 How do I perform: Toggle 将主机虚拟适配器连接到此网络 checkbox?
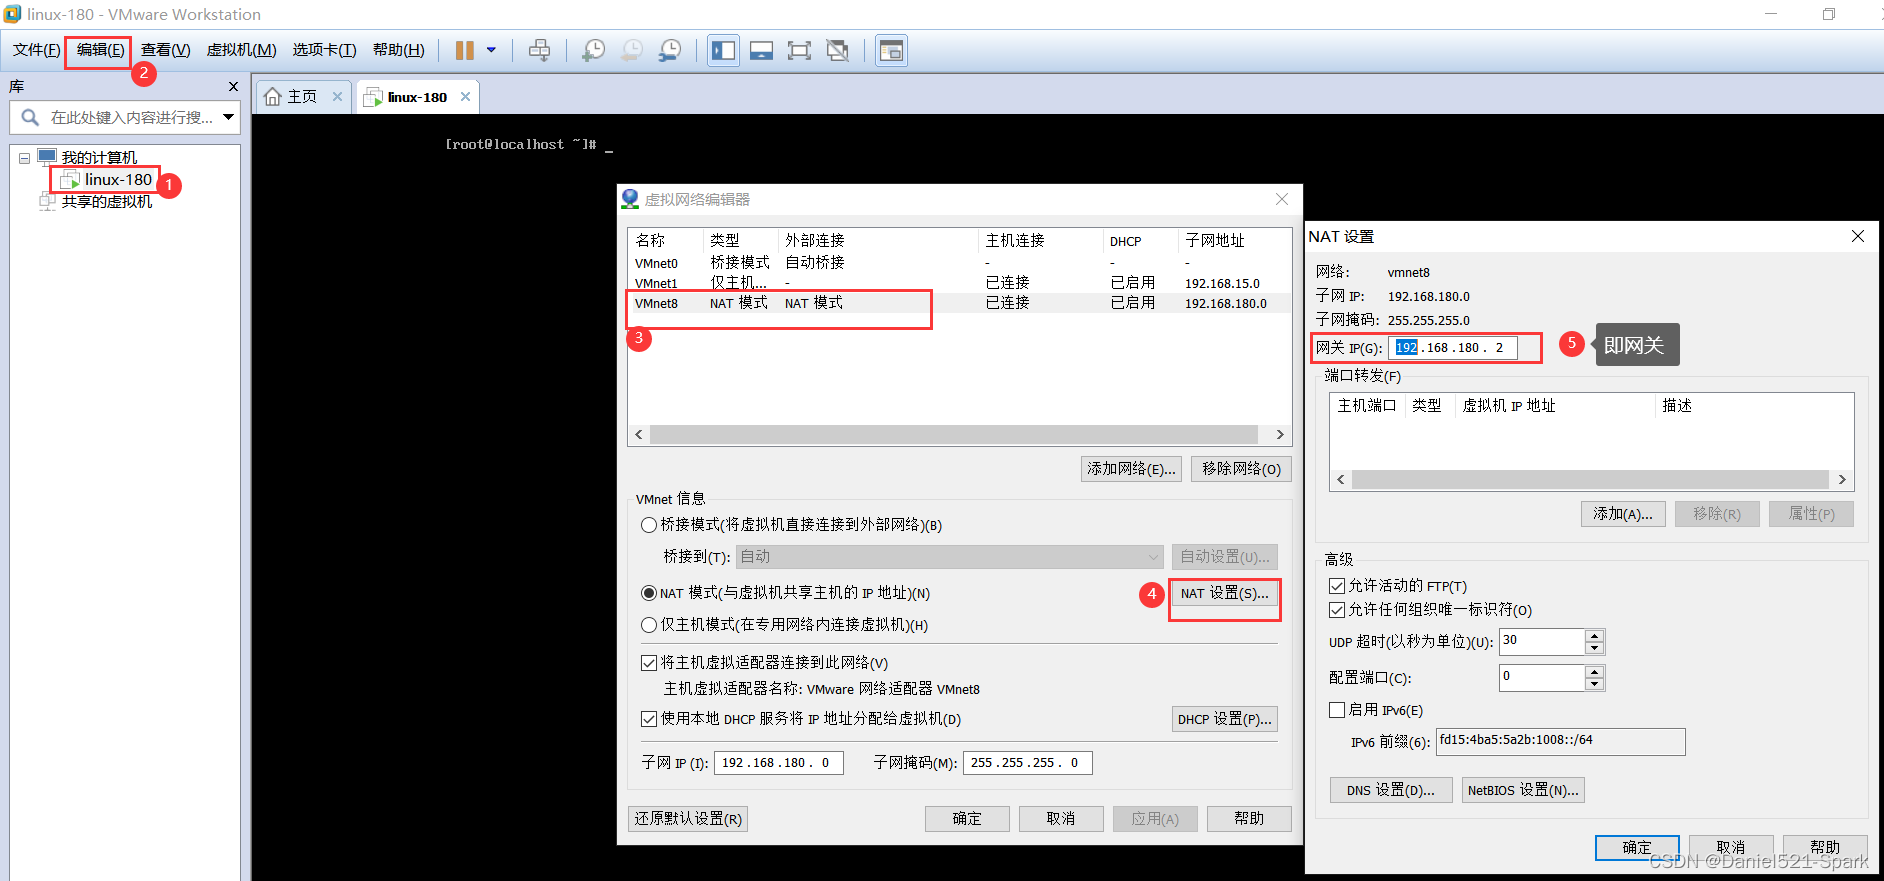648,663
